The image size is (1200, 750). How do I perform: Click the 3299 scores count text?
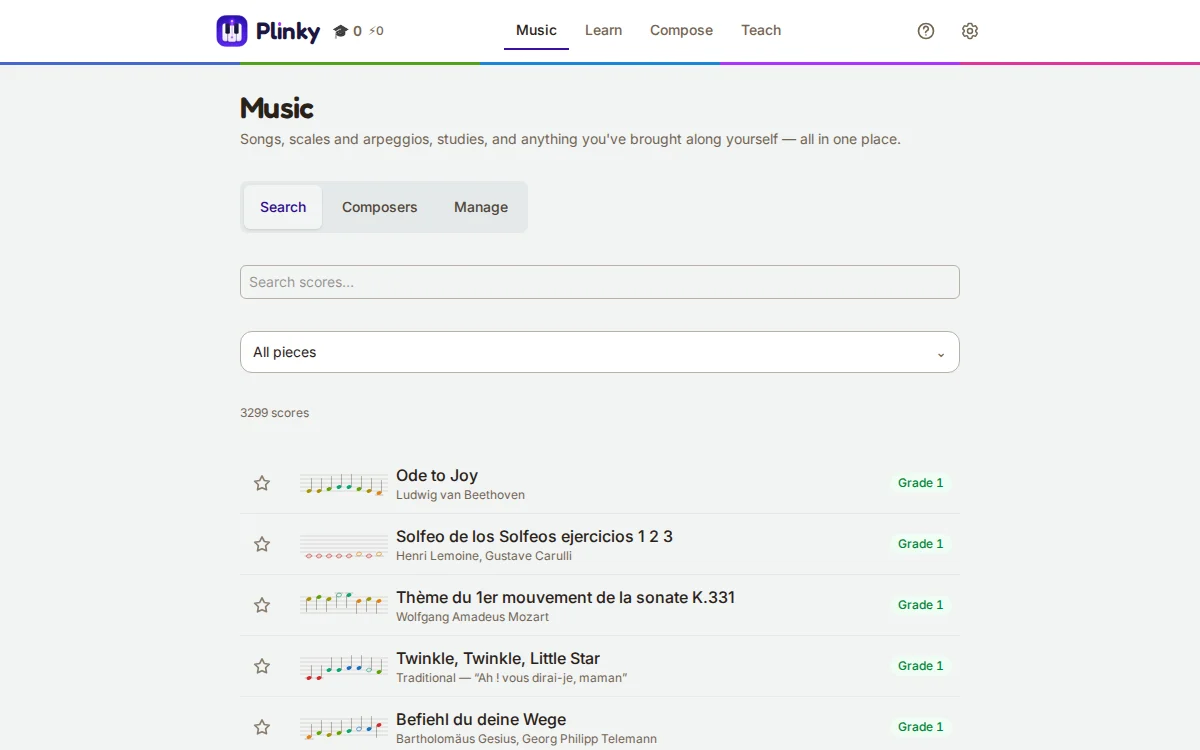pos(274,413)
